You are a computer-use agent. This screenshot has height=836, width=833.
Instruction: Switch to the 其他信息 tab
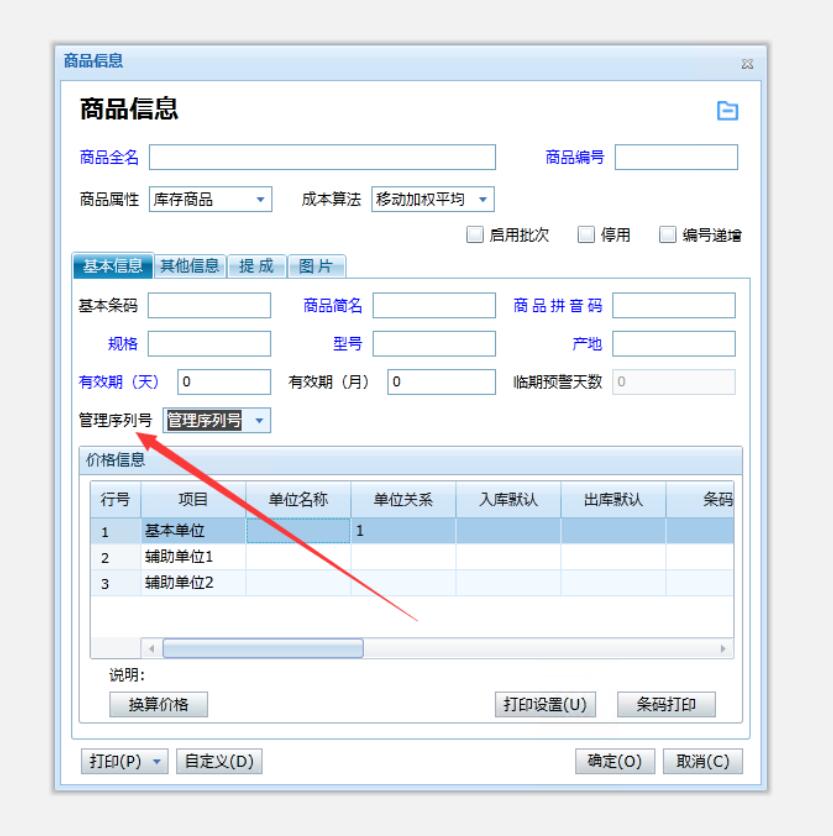pyautogui.click(x=189, y=265)
